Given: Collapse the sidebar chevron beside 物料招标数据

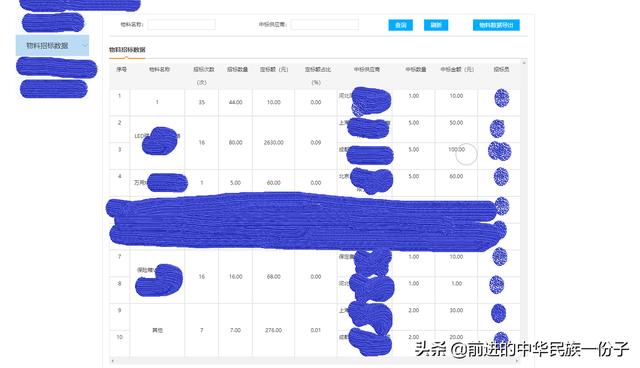Looking at the screenshot, I should pyautogui.click(x=84, y=45).
